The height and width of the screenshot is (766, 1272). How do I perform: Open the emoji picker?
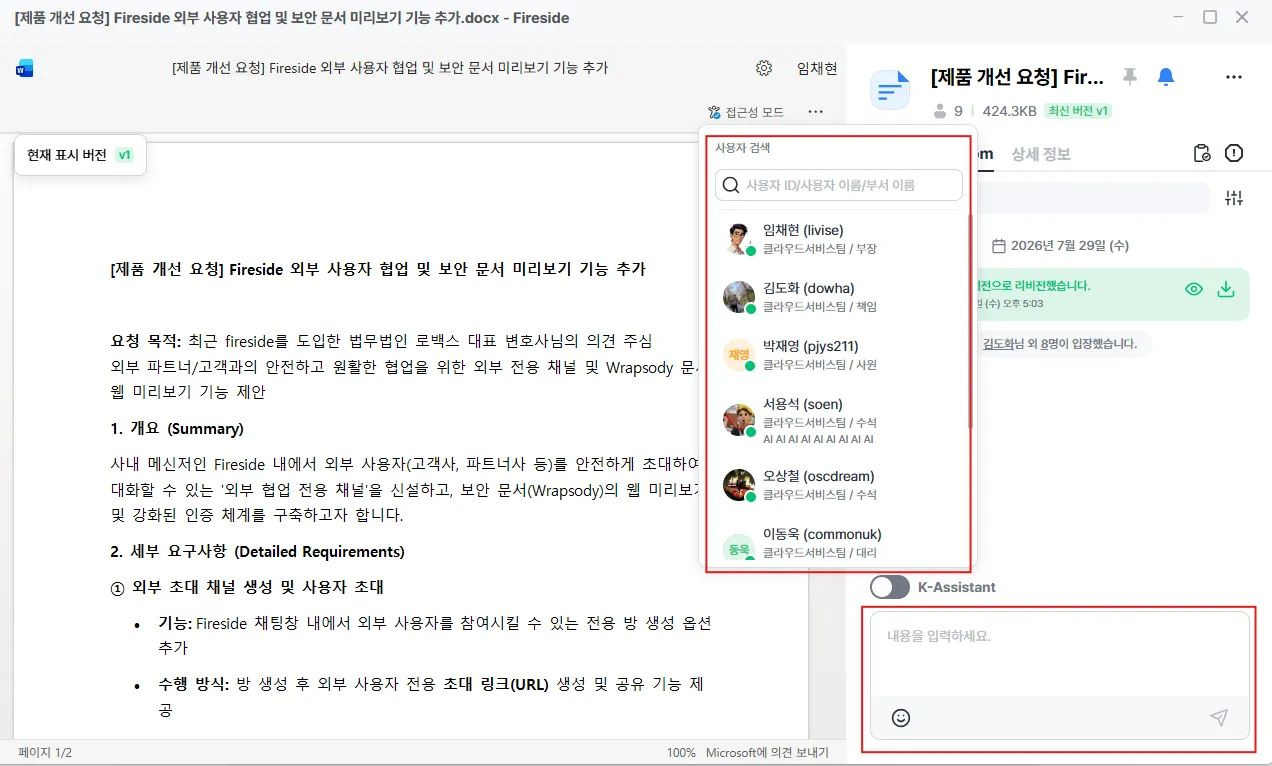coord(901,718)
